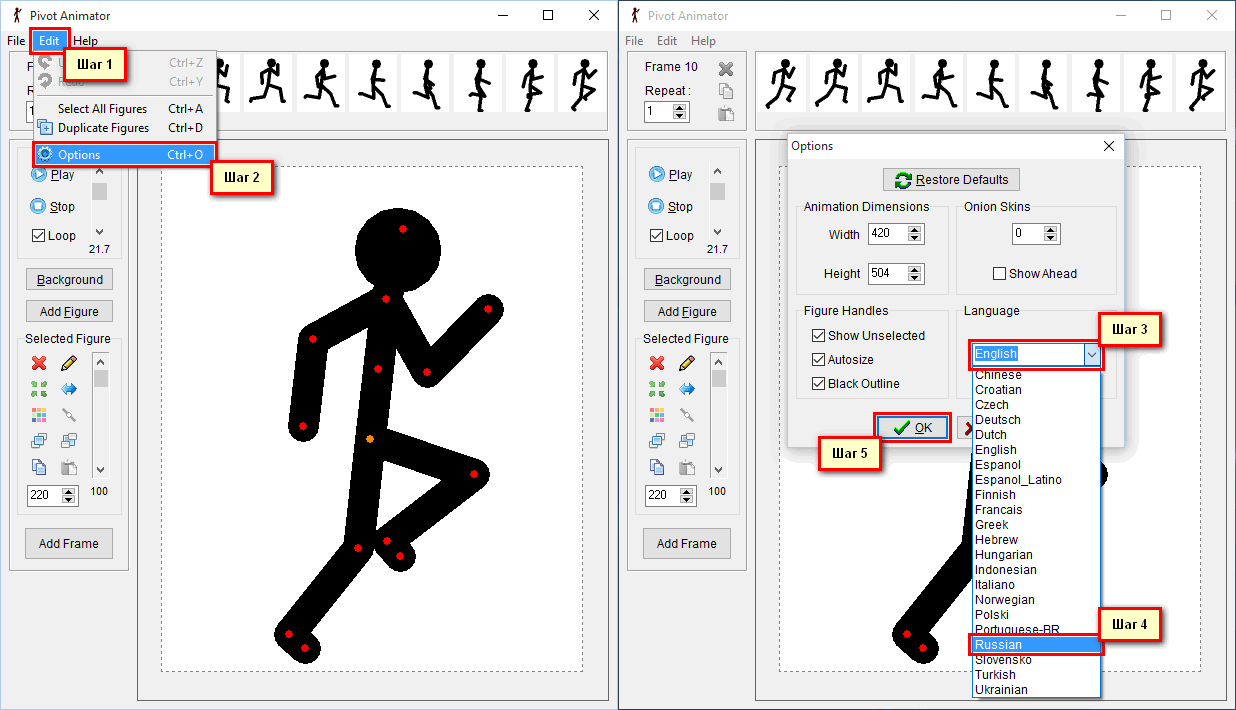Image resolution: width=1236 pixels, height=710 pixels.
Task: Increase Onion Skins count with up arrow
Action: tap(1050, 229)
